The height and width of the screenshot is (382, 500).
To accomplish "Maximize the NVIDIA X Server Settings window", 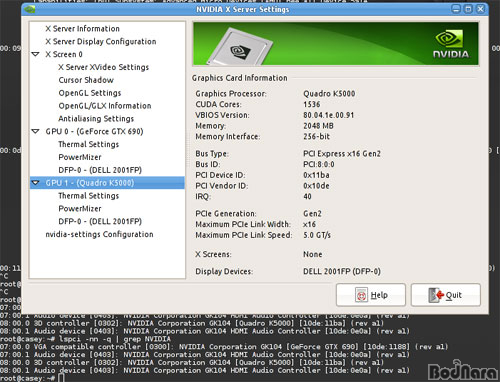I will point(468,9).
